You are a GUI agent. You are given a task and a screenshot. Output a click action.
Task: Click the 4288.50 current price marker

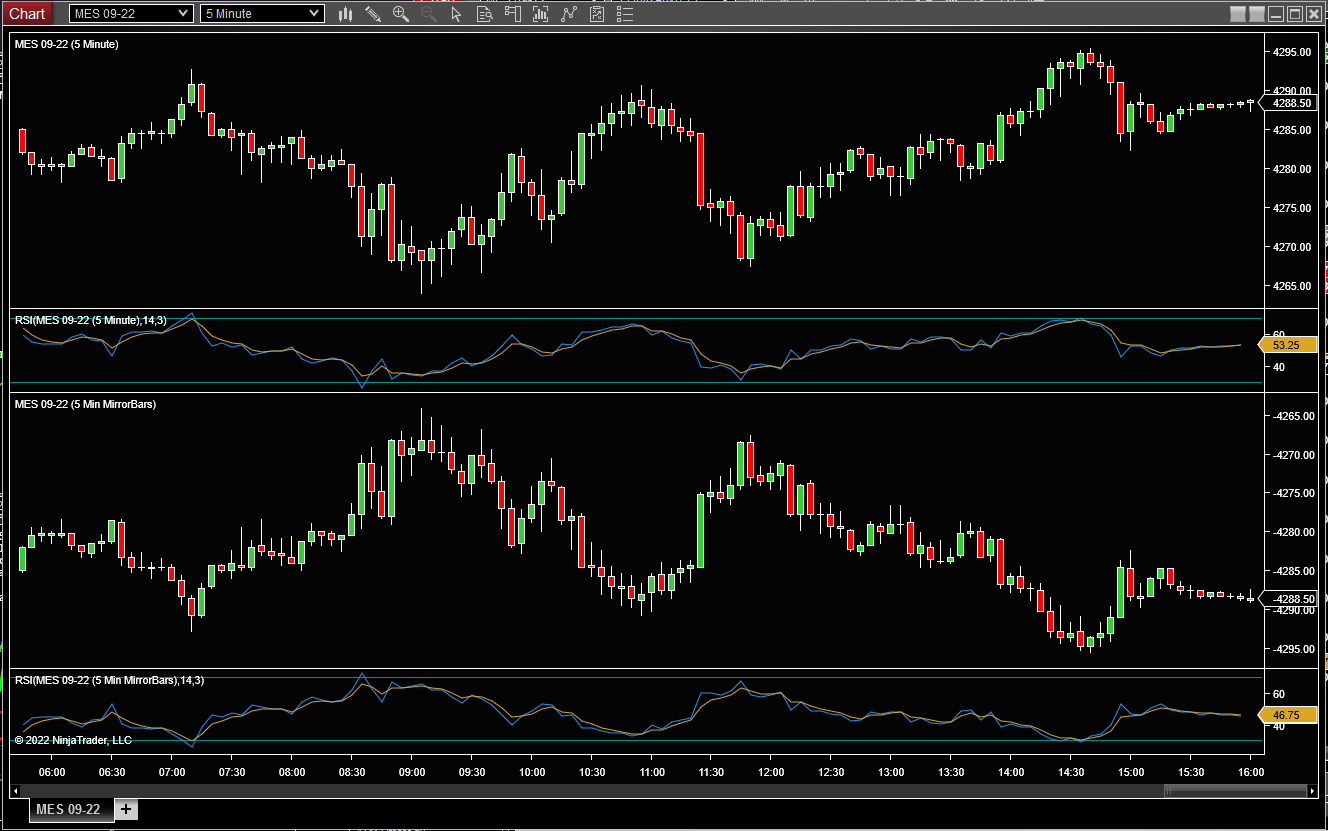point(1291,103)
